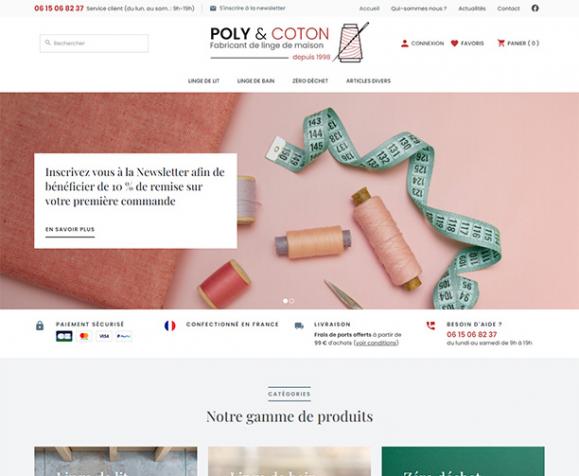Click the Connexion user icon

[x=405, y=43]
